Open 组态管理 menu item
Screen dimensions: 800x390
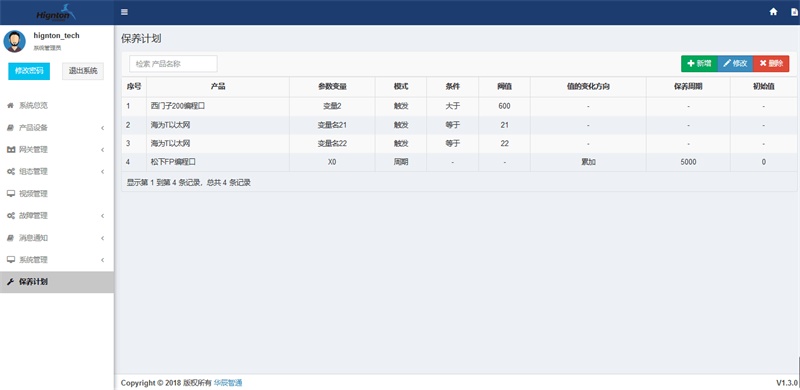pyautogui.click(x=57, y=172)
